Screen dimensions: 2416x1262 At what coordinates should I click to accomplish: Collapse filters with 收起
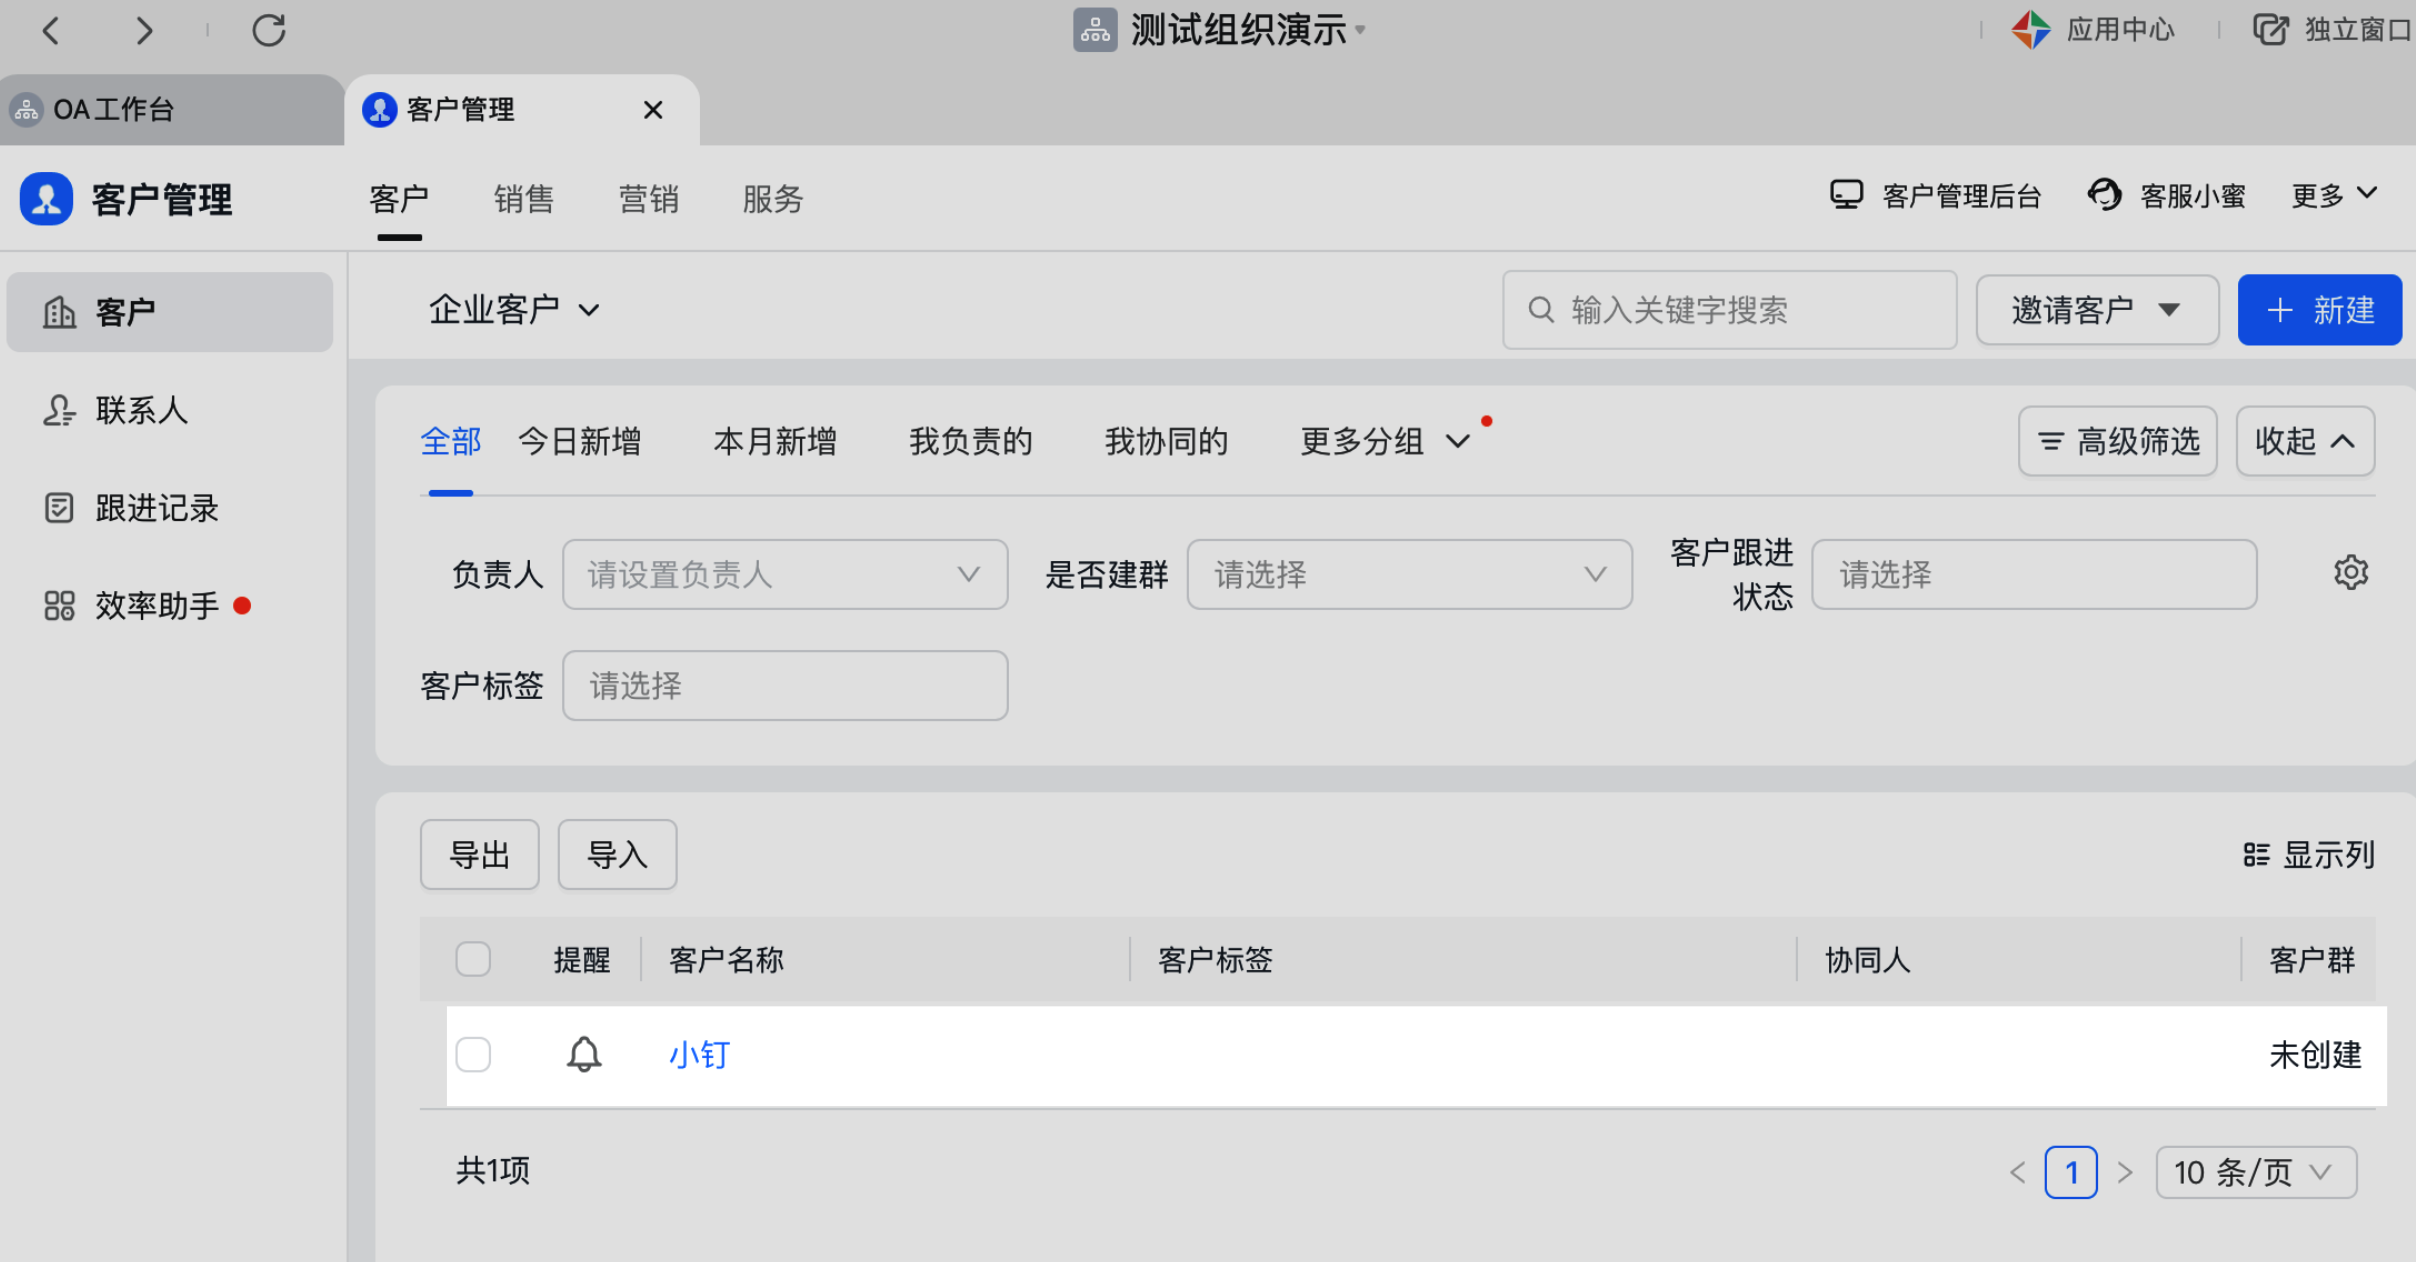tap(2305, 441)
